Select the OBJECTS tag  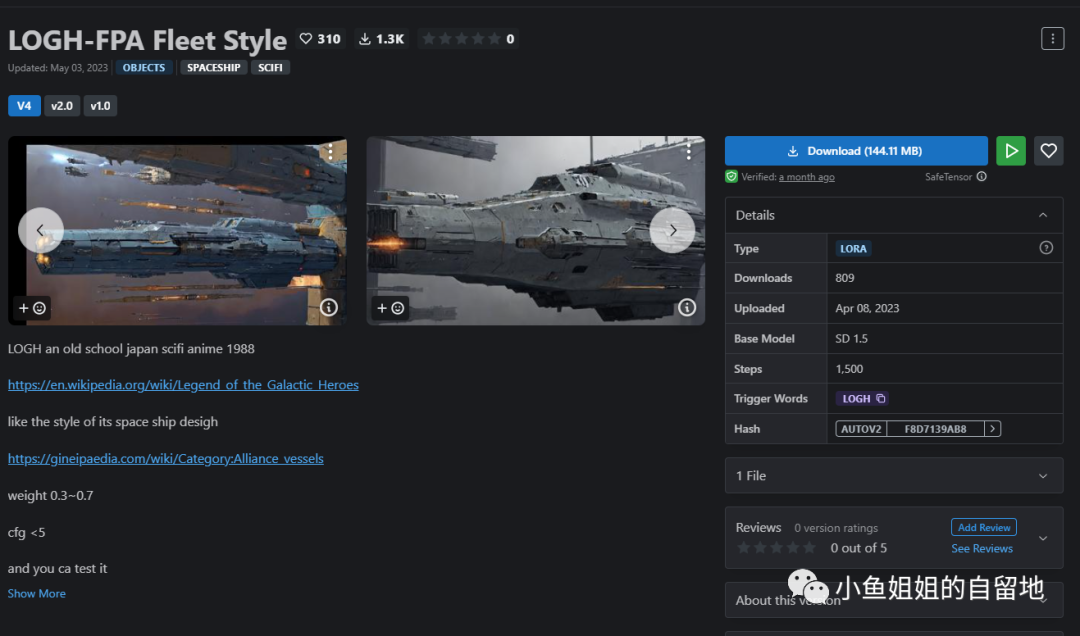[144, 68]
